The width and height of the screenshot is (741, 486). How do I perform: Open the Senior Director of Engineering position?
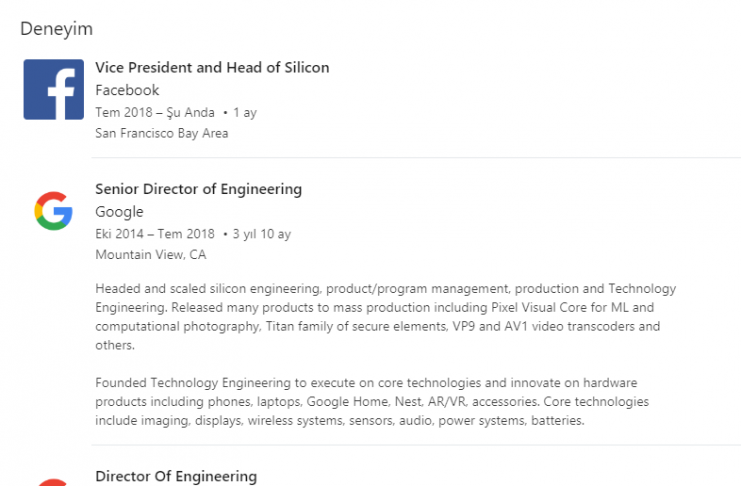[198, 189]
